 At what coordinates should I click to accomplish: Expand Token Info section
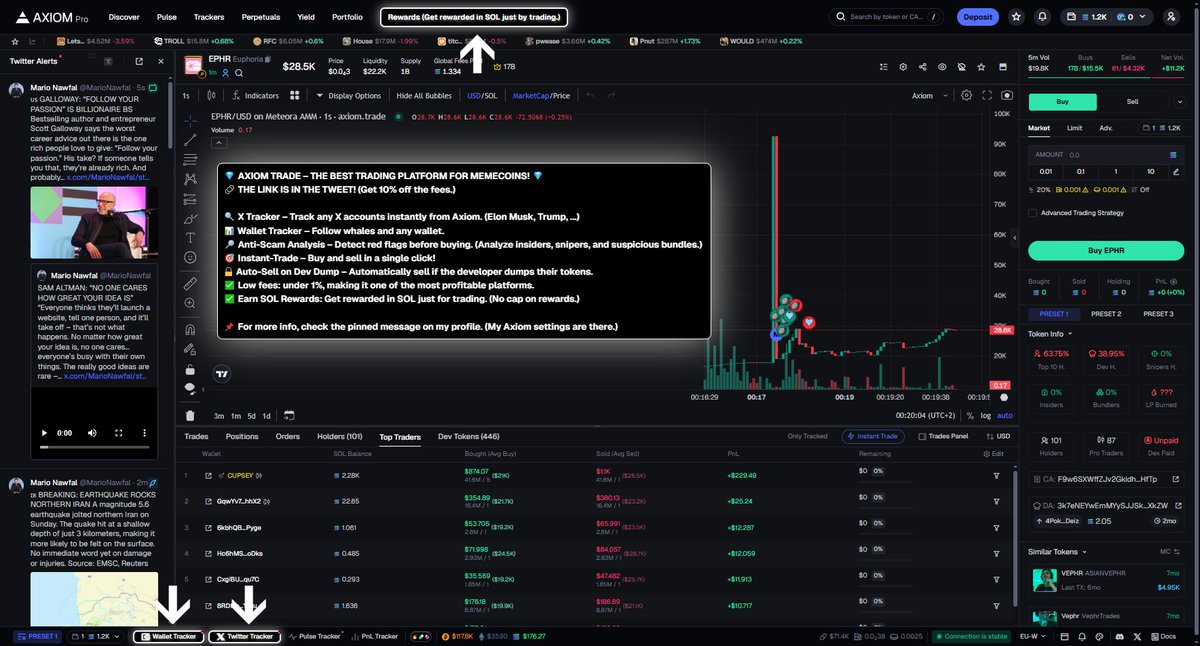coord(1051,333)
